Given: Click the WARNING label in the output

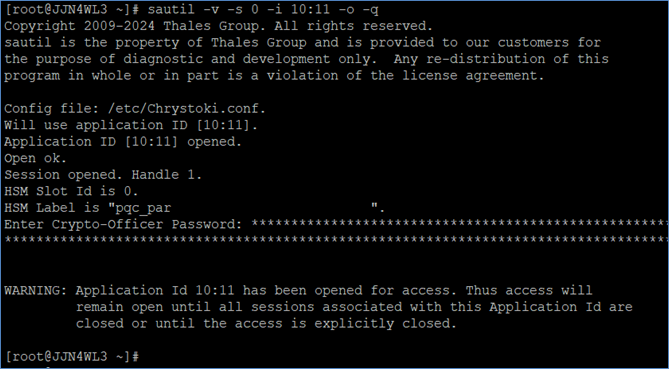Looking at the screenshot, I should tap(36, 291).
